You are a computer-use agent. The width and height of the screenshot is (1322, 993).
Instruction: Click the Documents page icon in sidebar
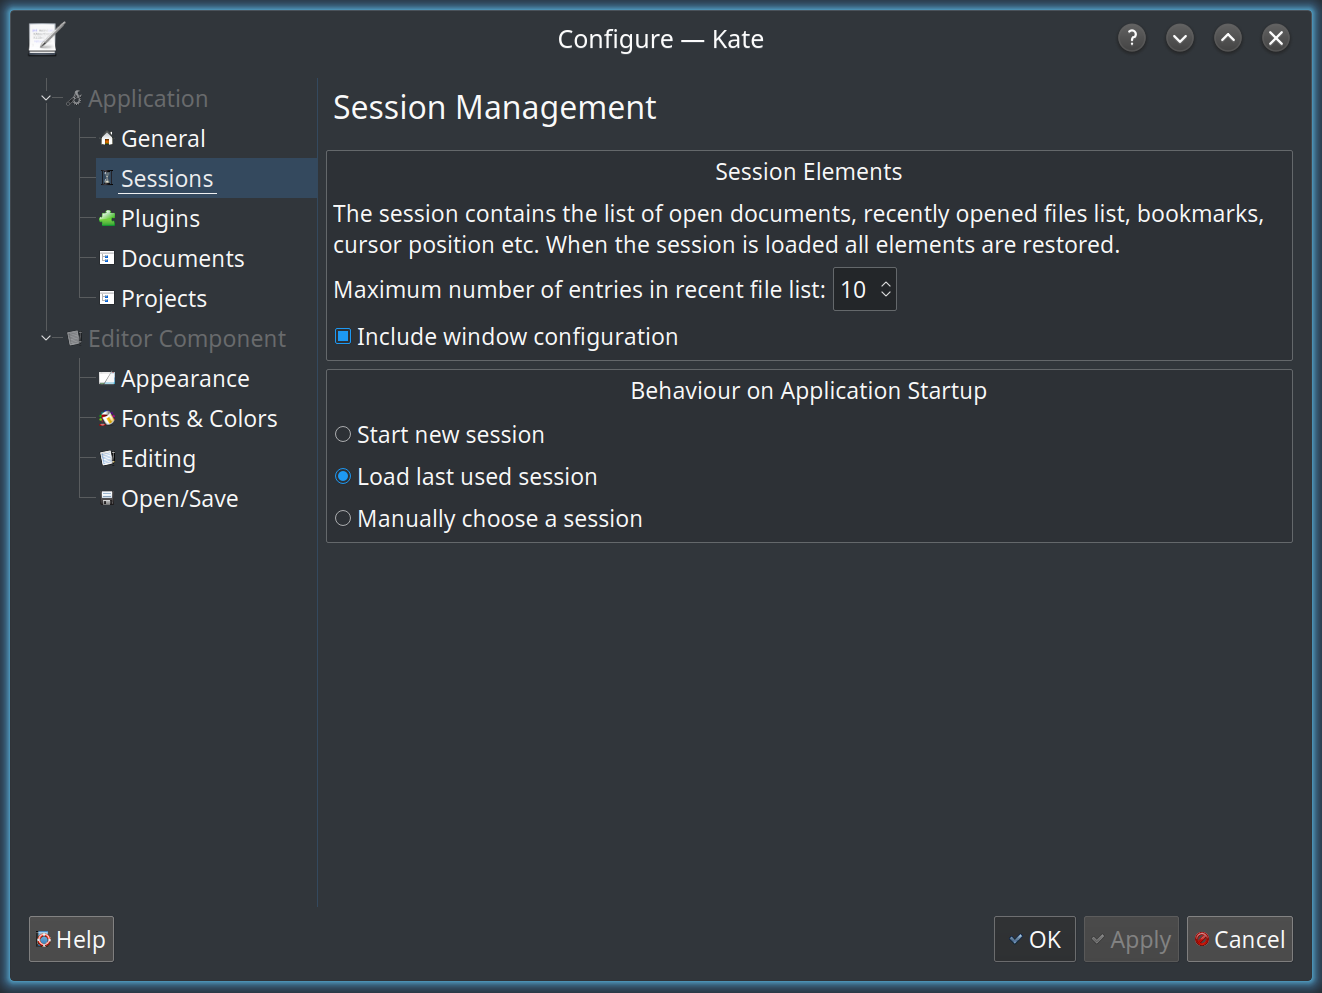click(x=107, y=259)
